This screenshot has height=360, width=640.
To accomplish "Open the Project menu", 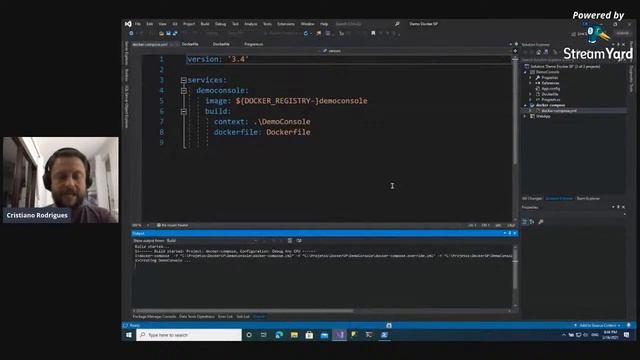I will tap(189, 24).
